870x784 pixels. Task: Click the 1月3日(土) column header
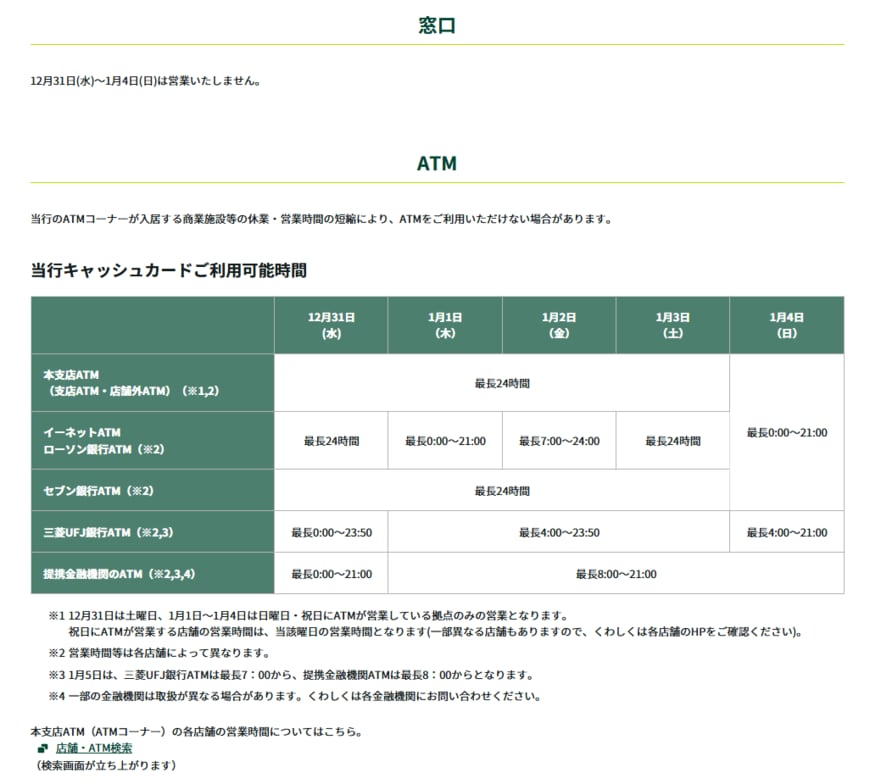(672, 324)
